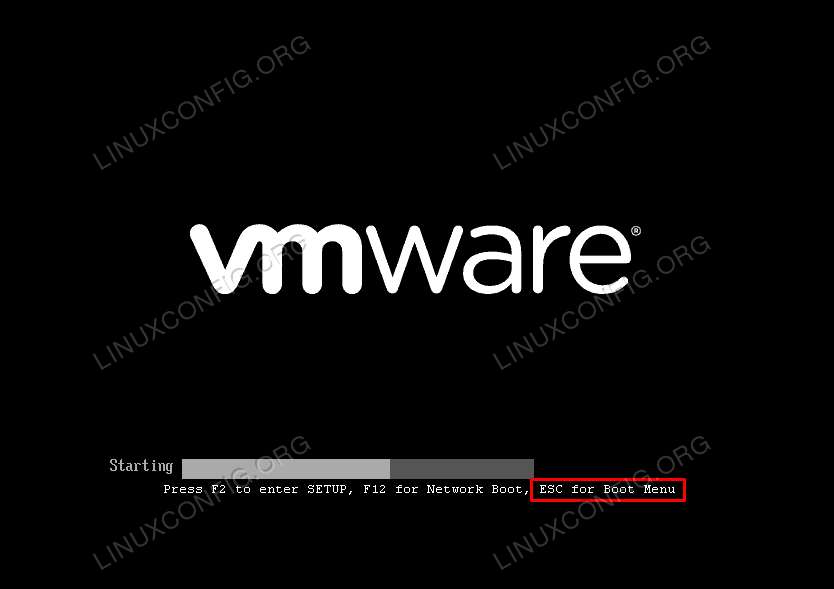
Task: Click the "ESC" text inside the red box
Action: pos(551,489)
